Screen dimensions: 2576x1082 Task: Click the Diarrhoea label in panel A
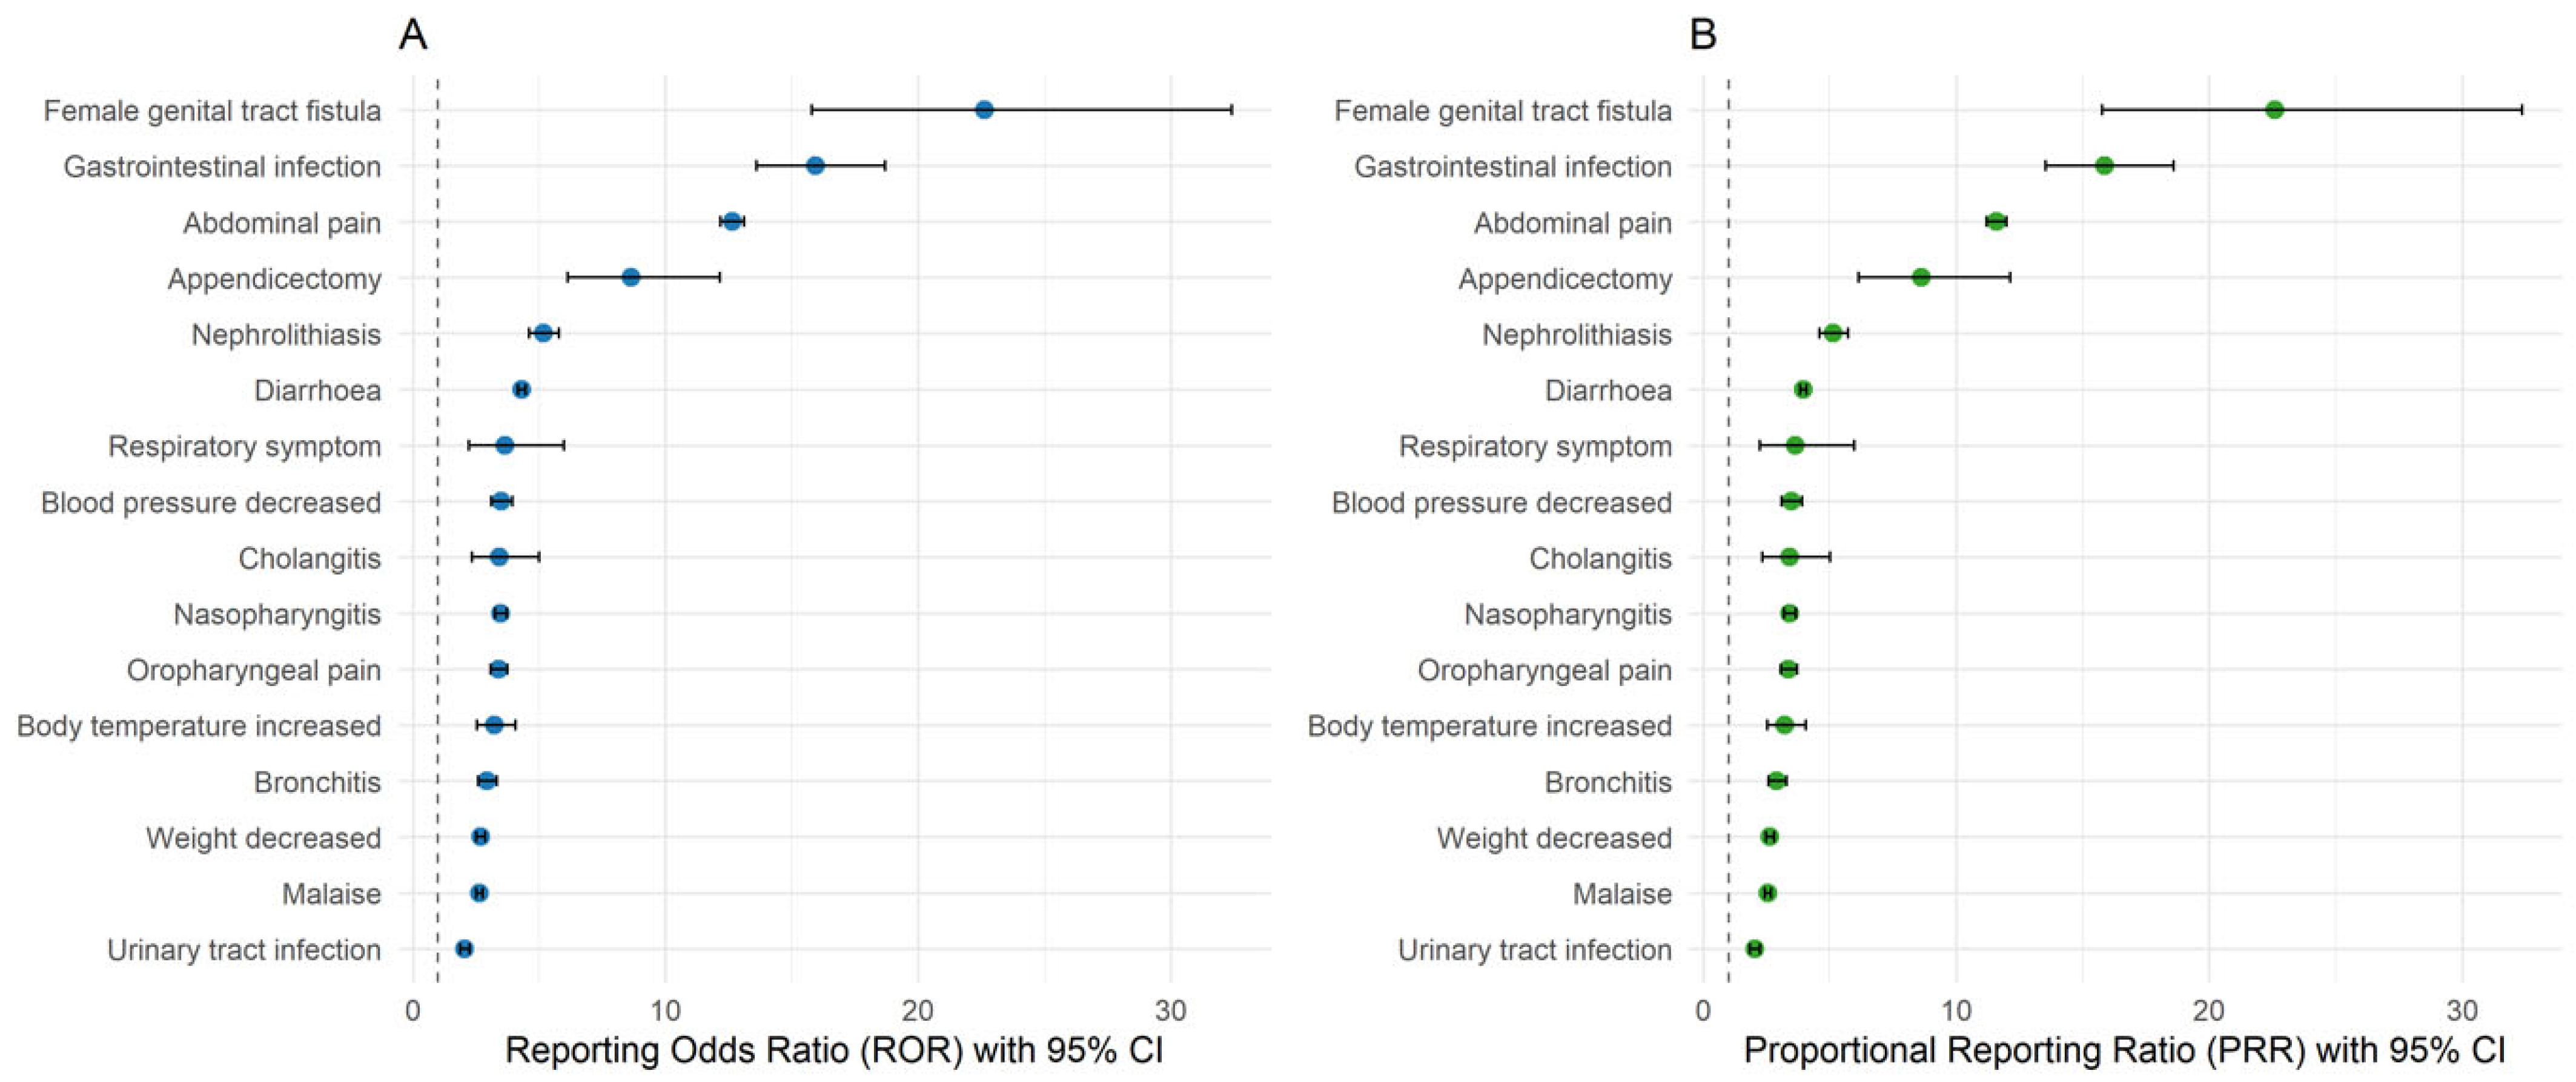coord(317,390)
